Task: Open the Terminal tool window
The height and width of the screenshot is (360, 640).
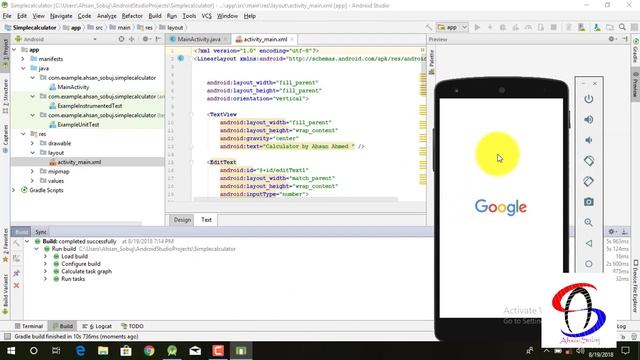Action: click(x=29, y=326)
